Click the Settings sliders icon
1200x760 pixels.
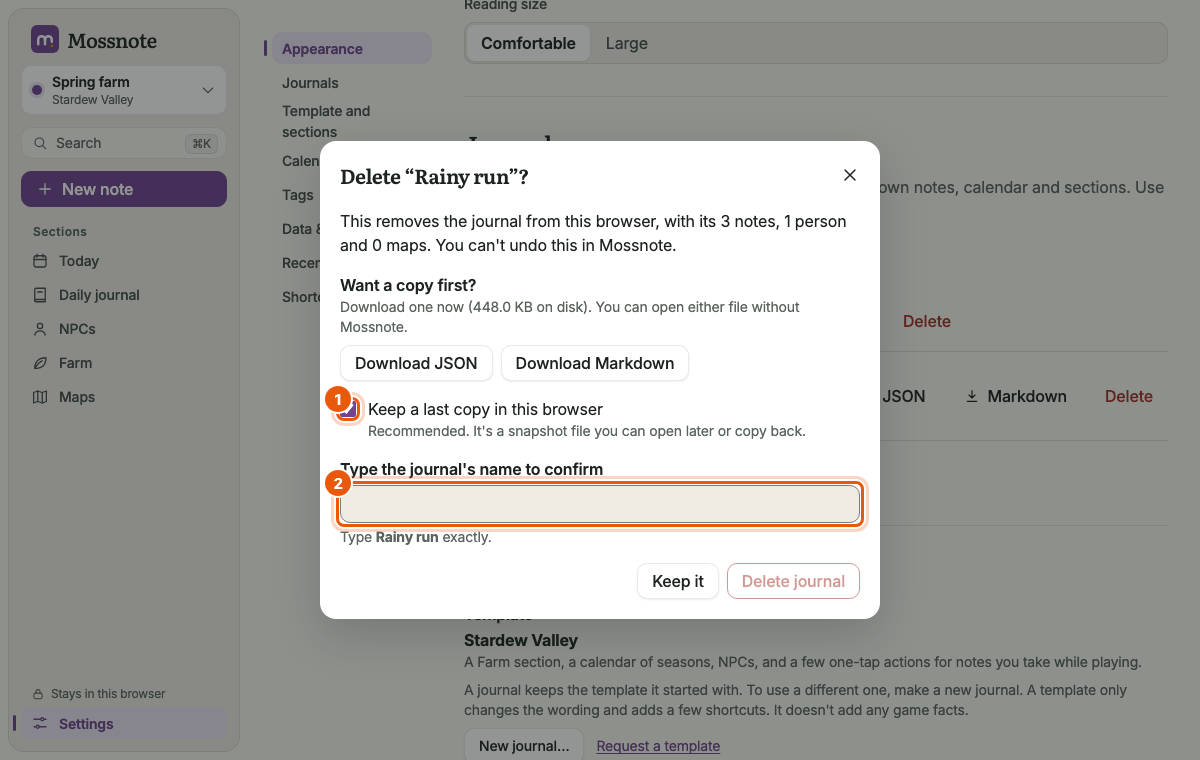(40, 724)
